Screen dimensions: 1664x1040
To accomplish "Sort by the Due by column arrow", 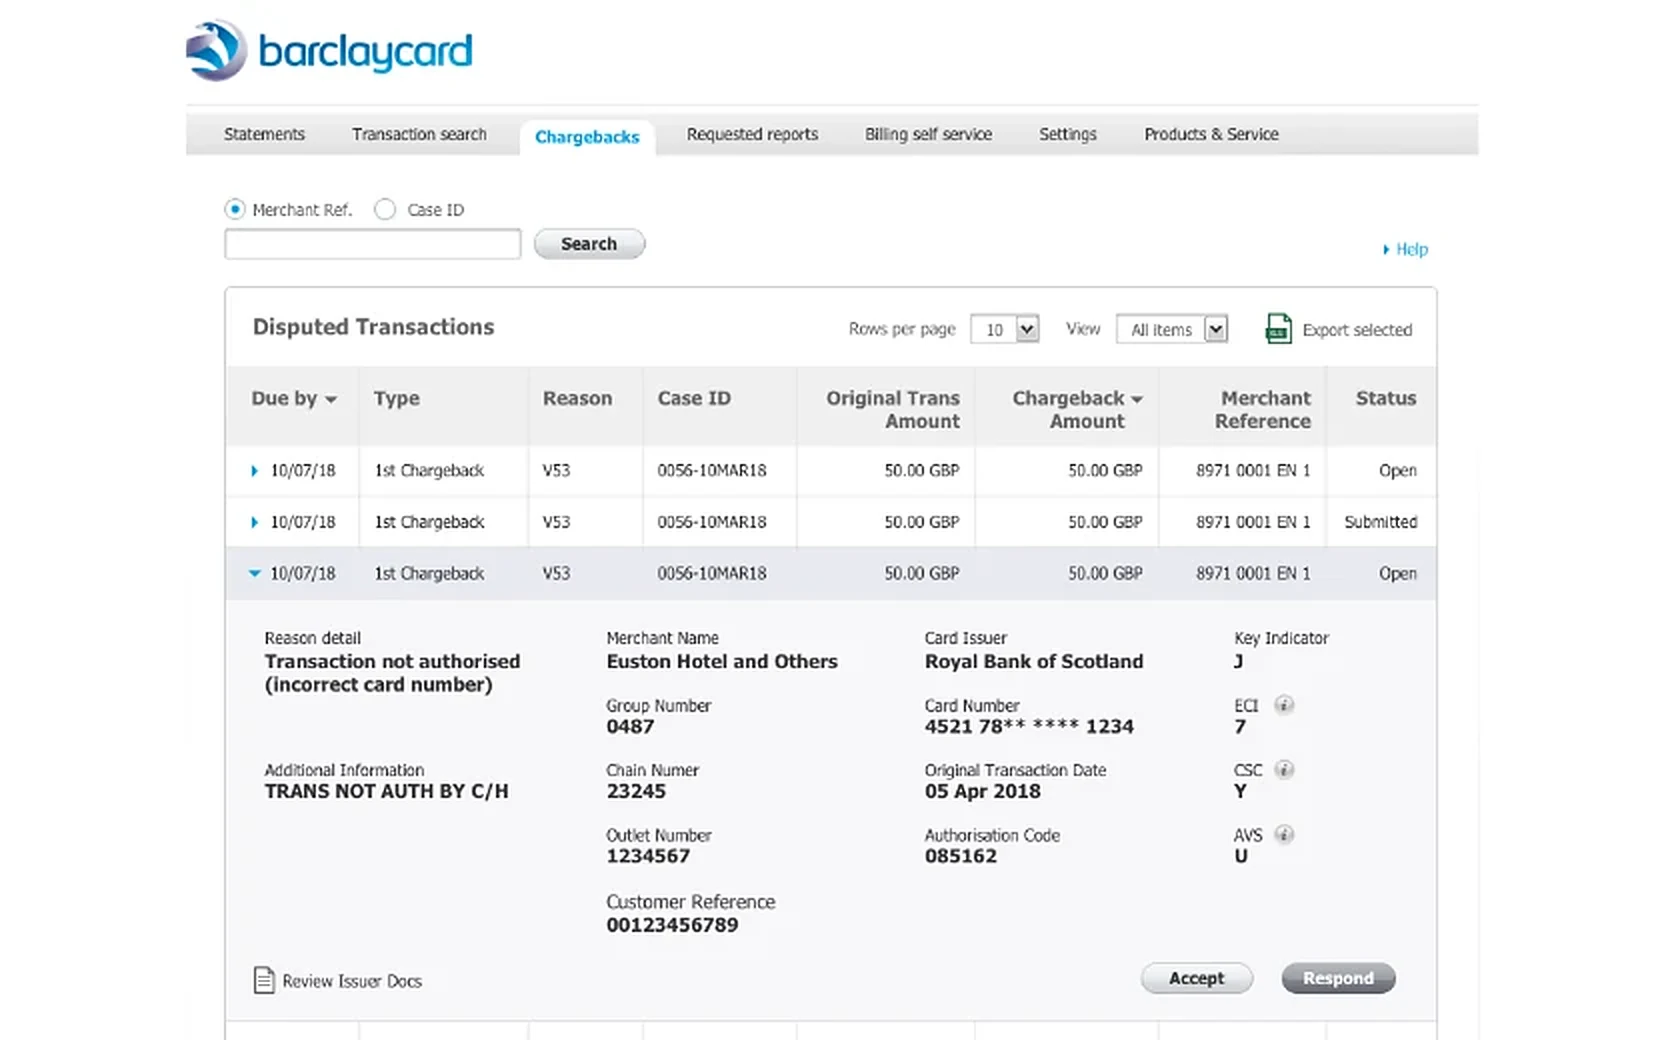I will click(x=331, y=399).
